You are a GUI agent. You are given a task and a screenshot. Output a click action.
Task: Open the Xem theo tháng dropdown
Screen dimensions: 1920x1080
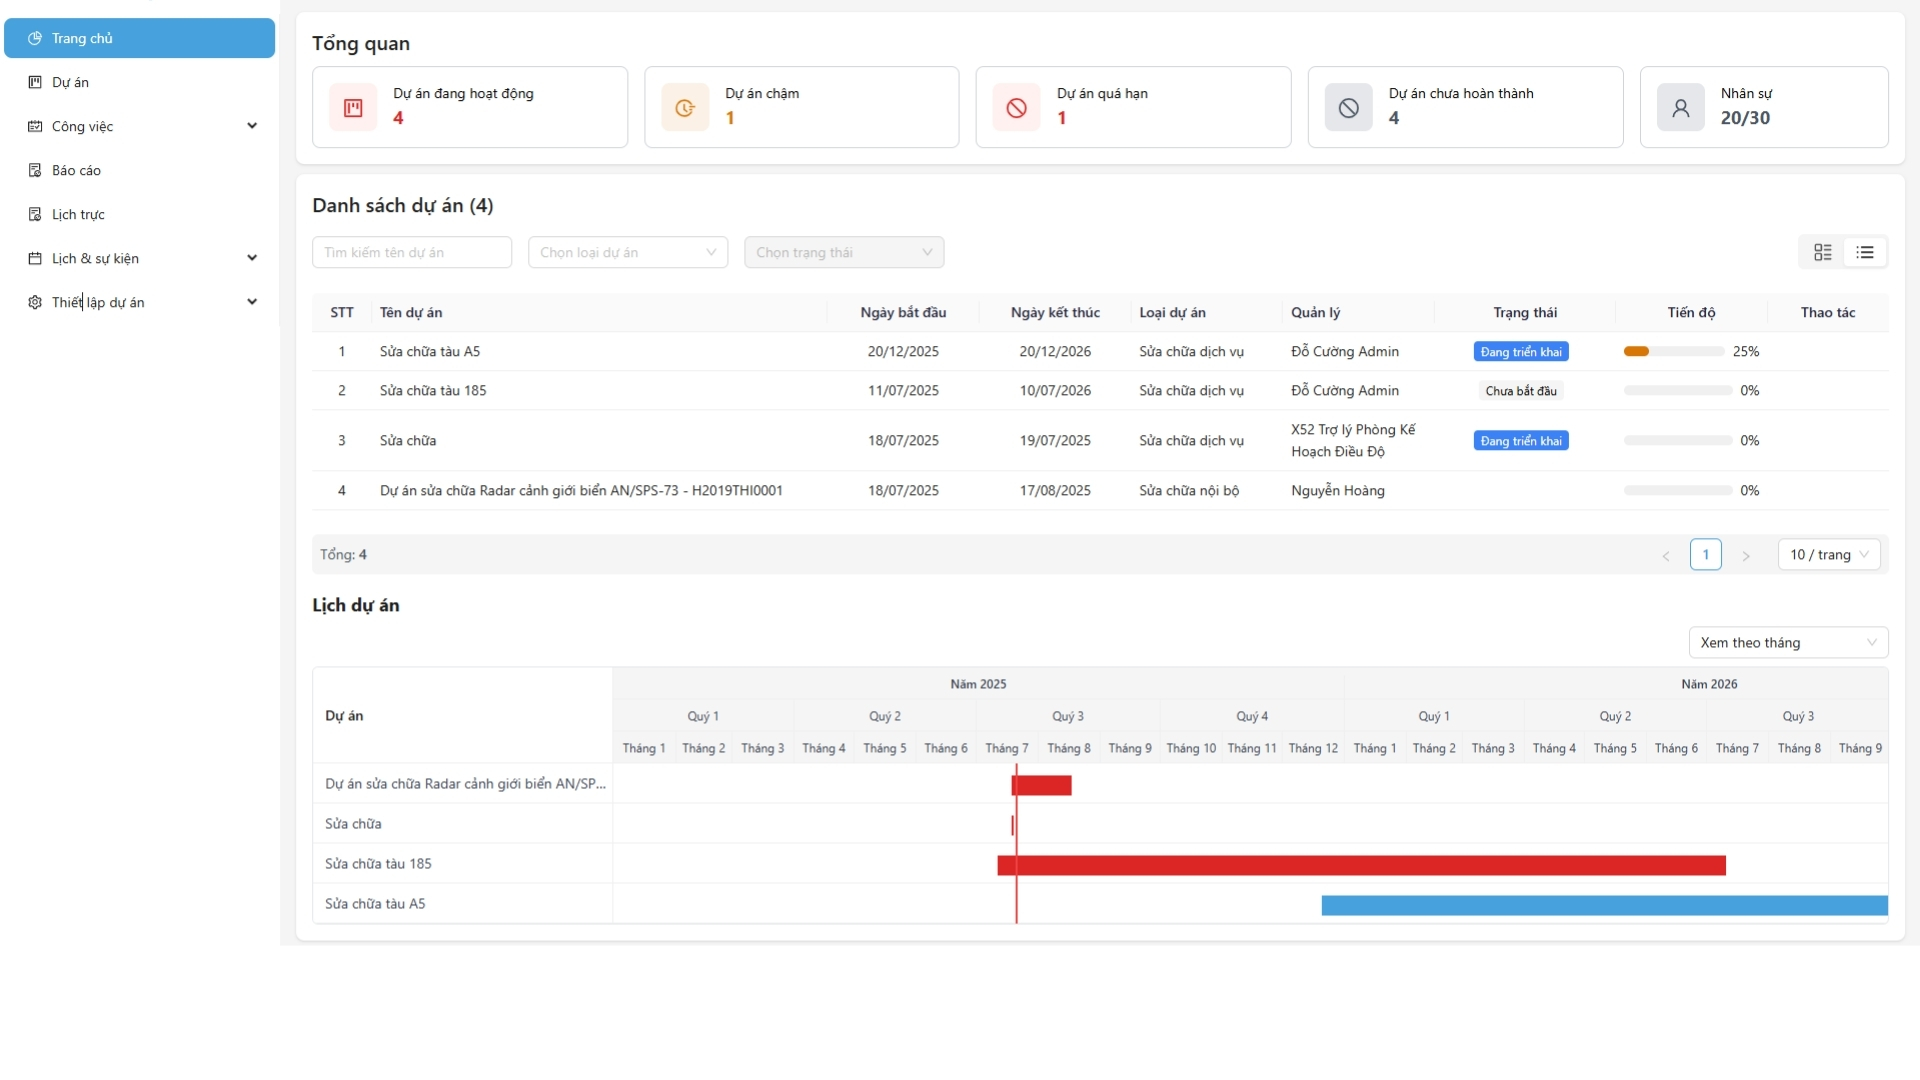point(1787,642)
